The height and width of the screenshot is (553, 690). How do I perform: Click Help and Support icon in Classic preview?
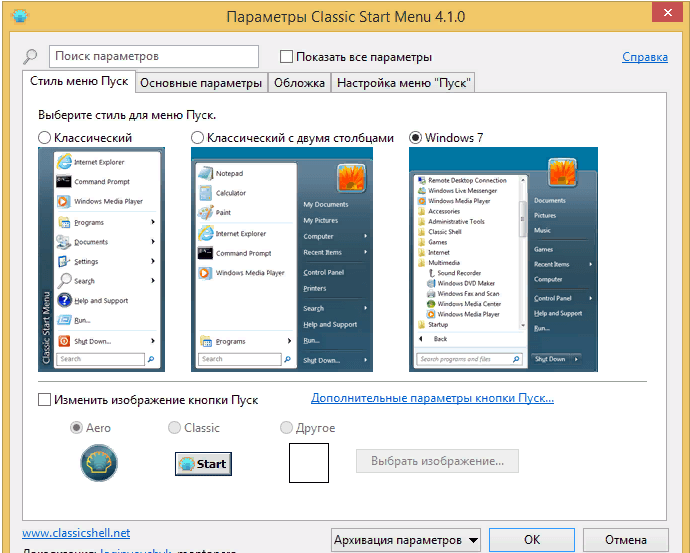tap(64, 300)
